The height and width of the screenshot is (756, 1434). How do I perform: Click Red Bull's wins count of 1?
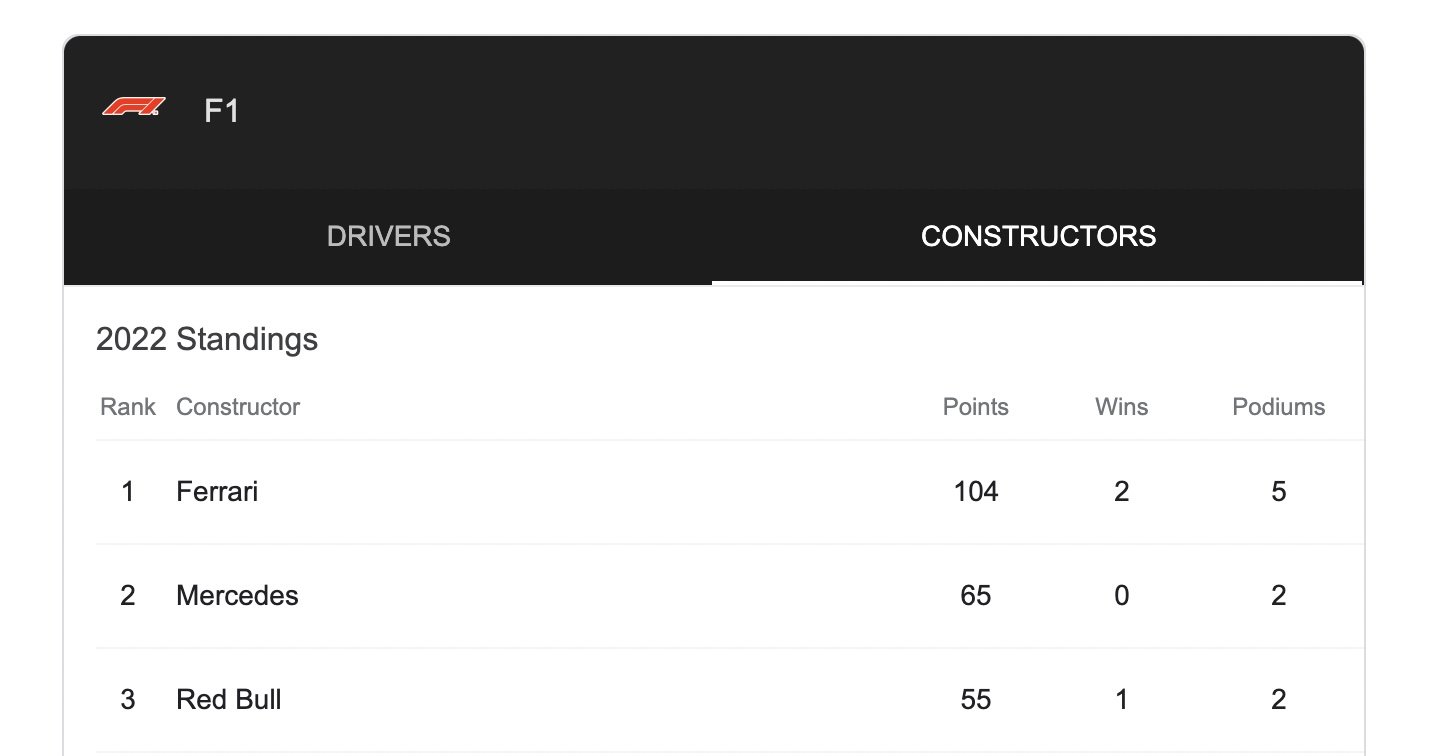1121,700
